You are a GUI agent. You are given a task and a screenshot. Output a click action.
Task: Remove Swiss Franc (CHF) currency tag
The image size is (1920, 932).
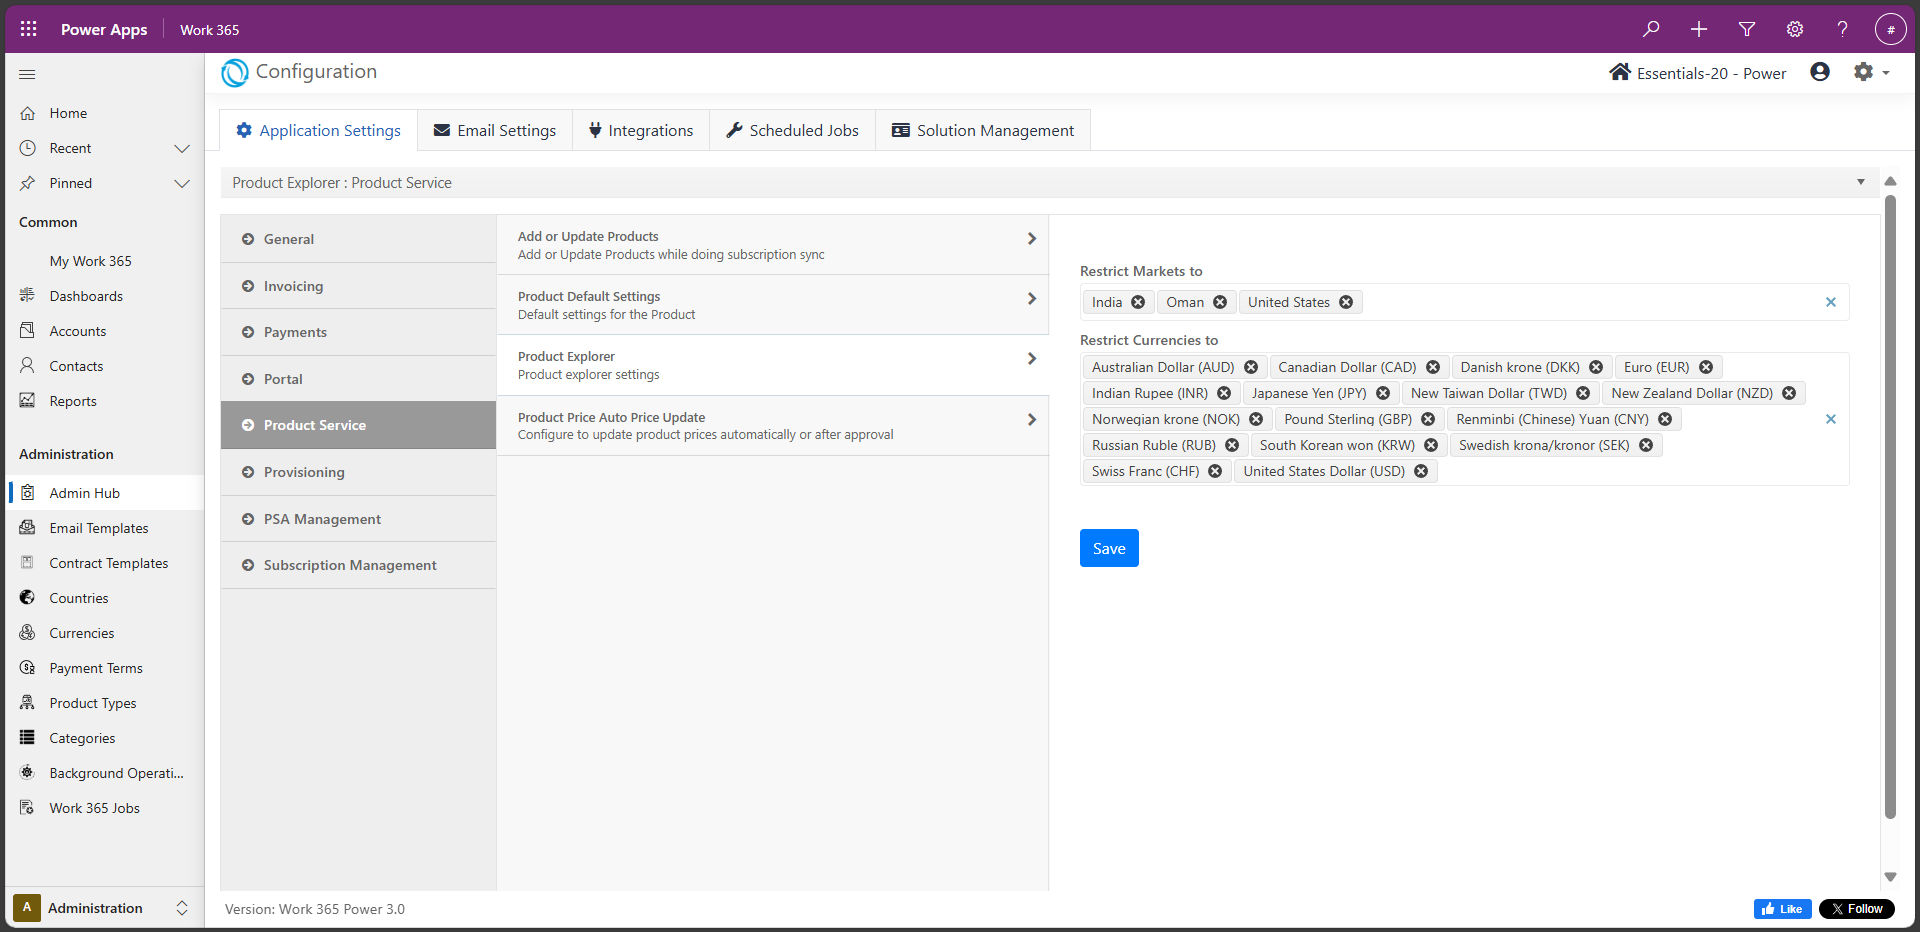coord(1215,471)
